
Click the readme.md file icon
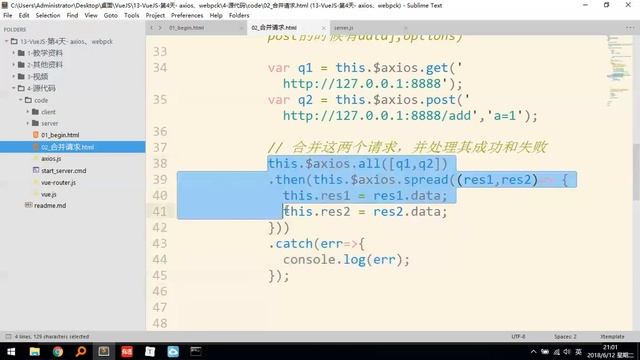29,205
